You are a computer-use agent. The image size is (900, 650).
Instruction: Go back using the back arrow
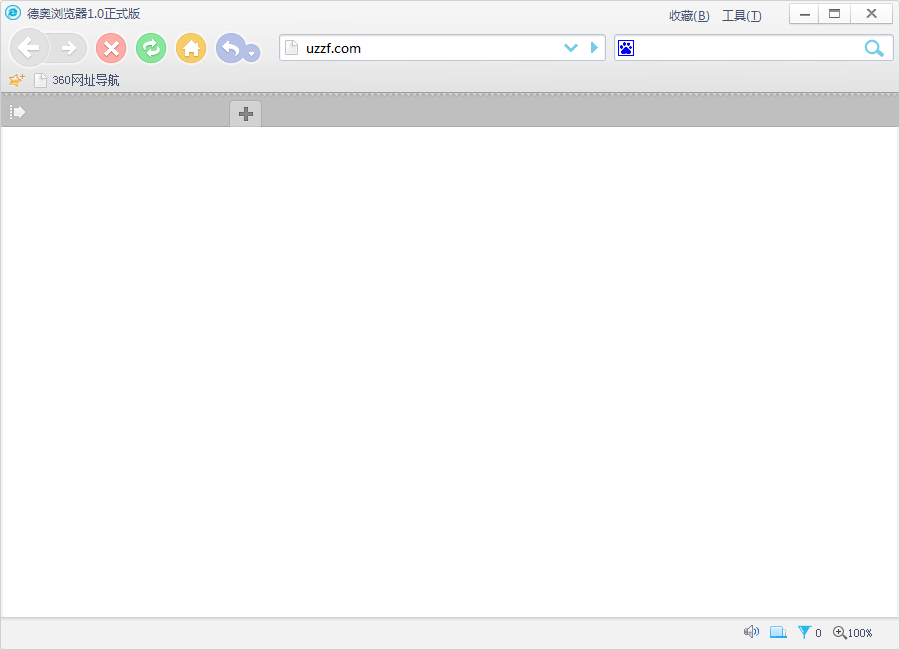click(x=28, y=48)
